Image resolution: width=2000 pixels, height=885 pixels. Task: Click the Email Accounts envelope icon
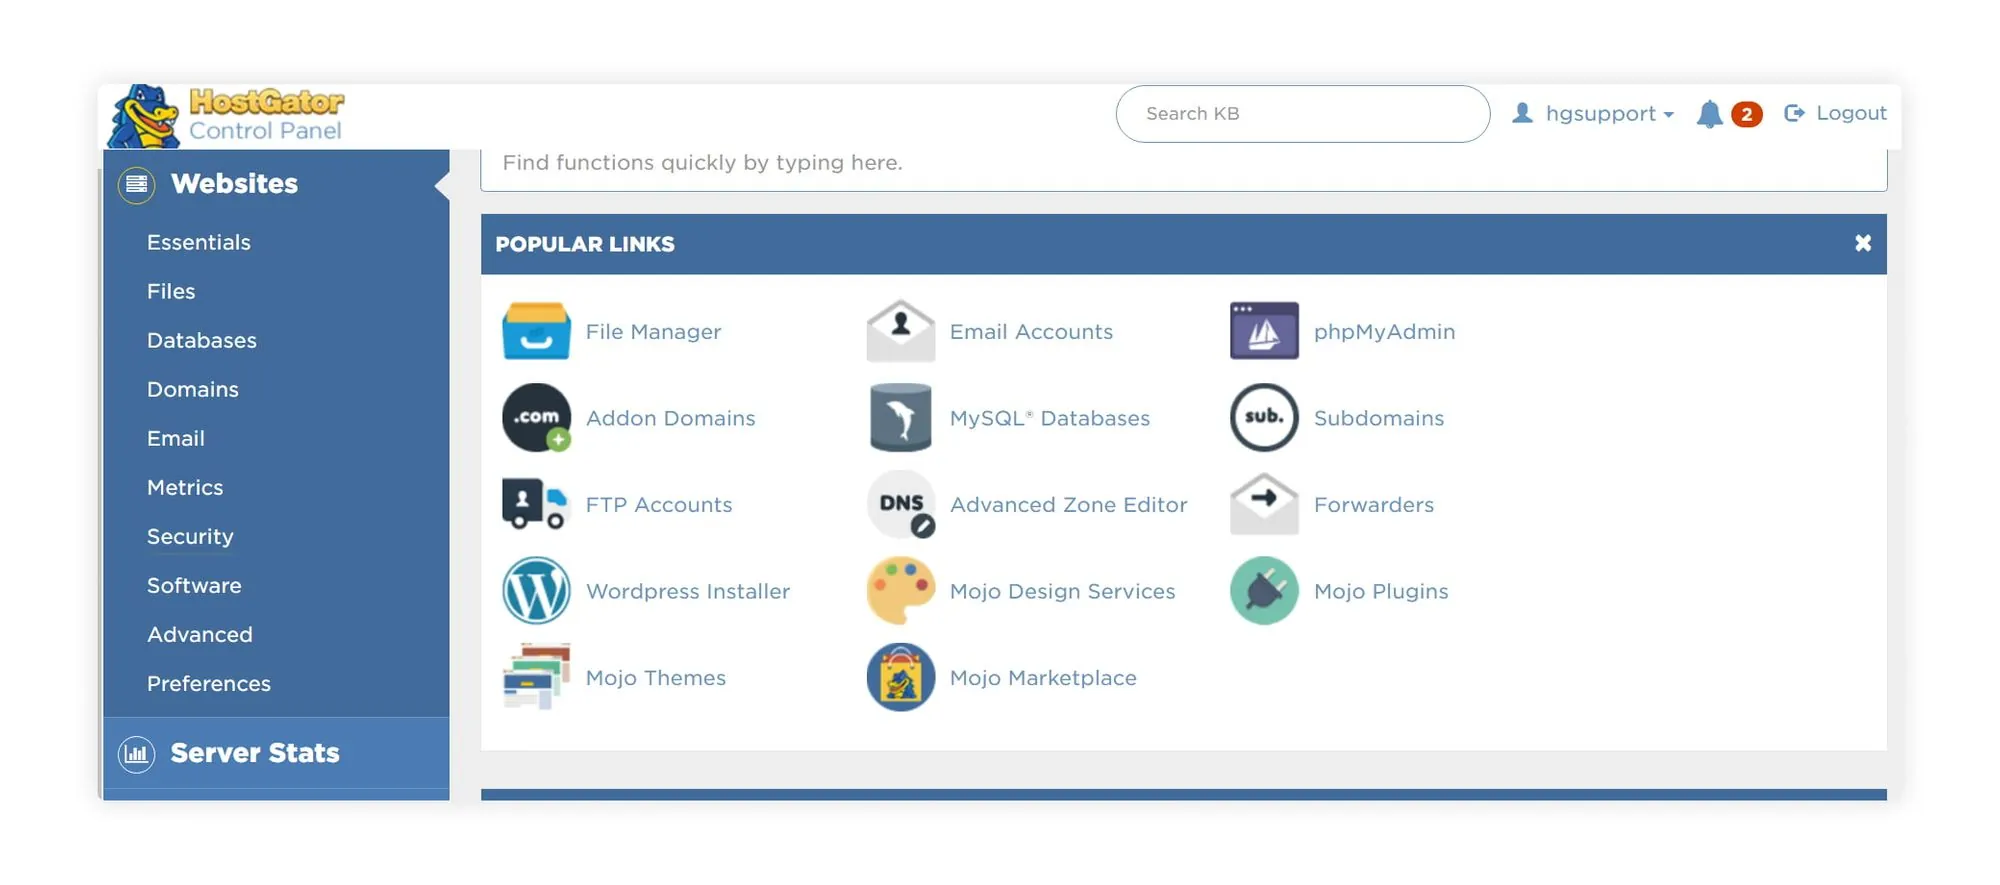point(900,331)
